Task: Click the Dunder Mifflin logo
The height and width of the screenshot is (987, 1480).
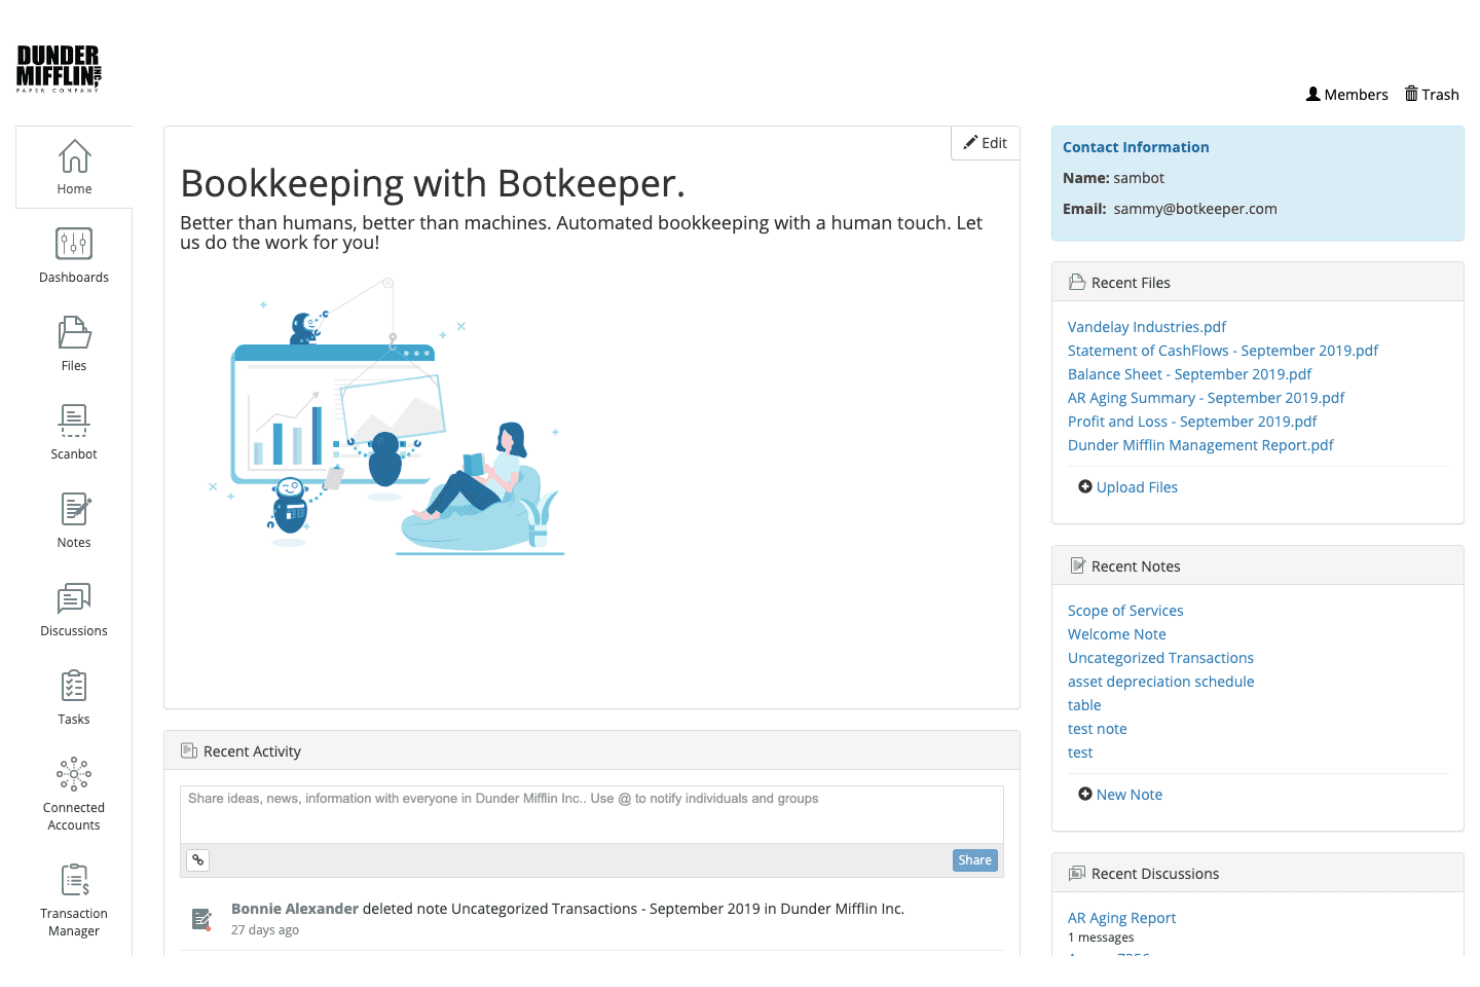Action: click(59, 68)
